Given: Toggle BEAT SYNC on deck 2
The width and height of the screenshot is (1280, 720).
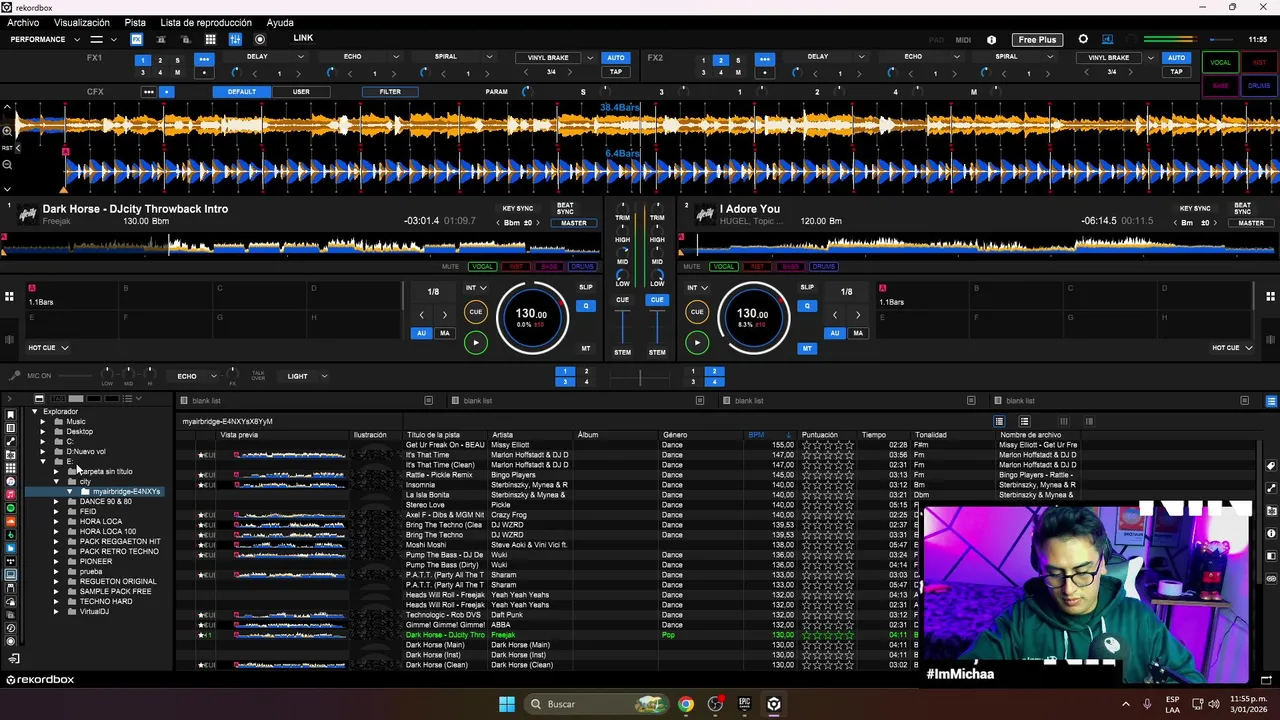Looking at the screenshot, I should [x=1242, y=209].
